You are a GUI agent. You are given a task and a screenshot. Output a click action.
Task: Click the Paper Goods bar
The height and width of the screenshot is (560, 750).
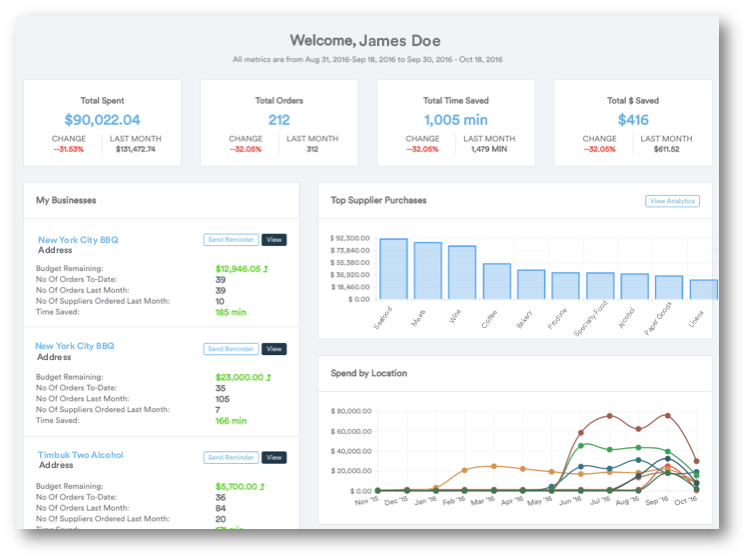point(669,287)
